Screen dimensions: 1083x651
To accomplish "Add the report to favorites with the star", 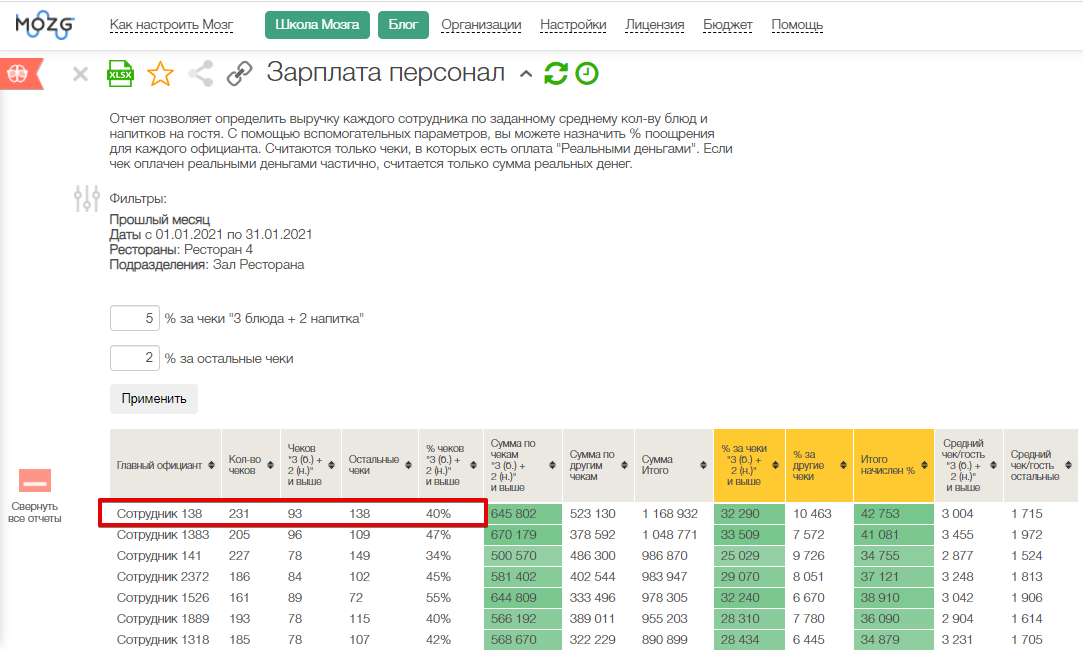I will (160, 74).
